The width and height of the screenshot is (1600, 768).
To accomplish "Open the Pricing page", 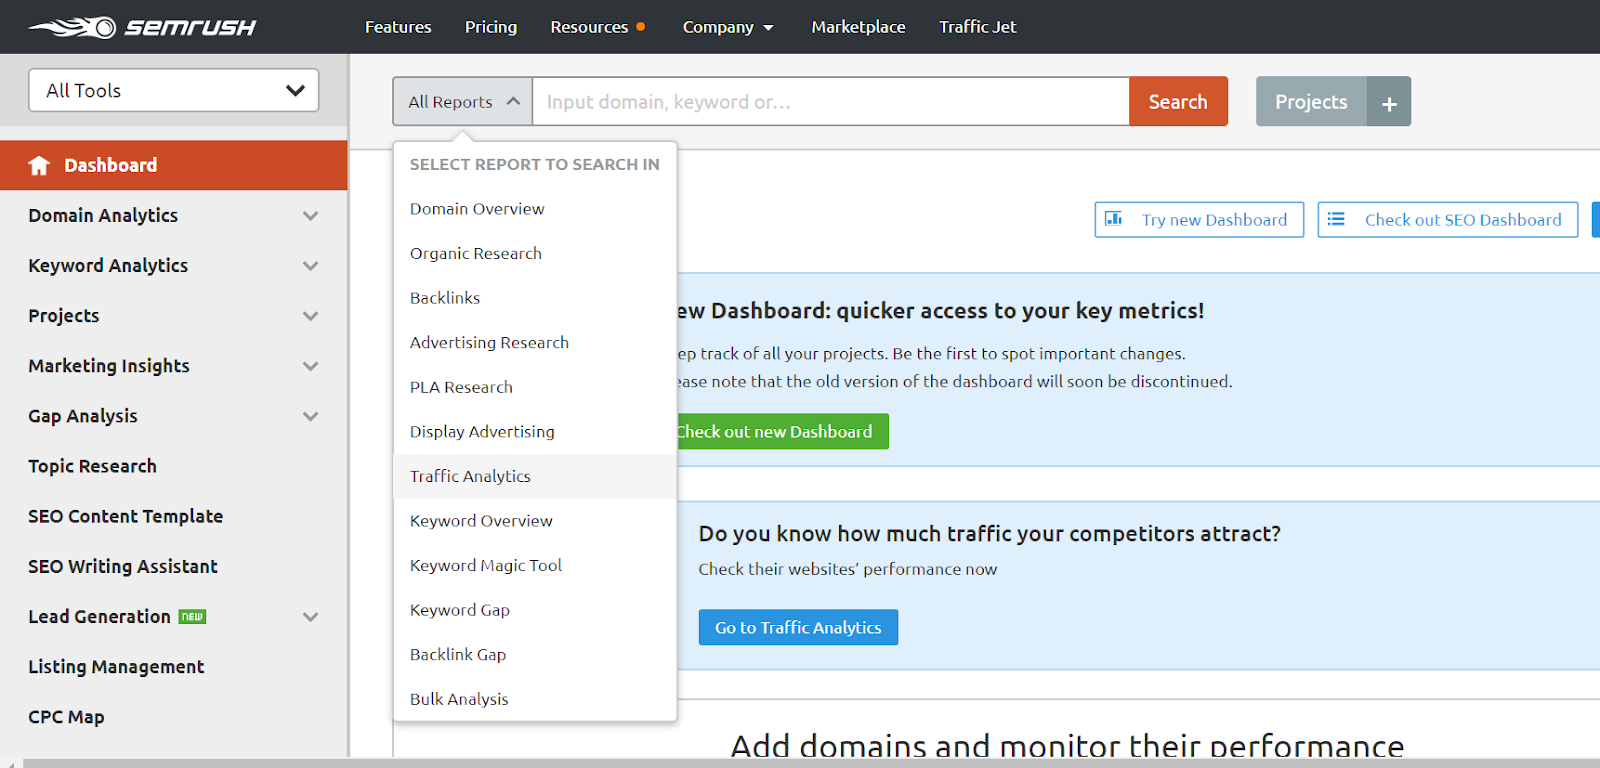I will 491,27.
